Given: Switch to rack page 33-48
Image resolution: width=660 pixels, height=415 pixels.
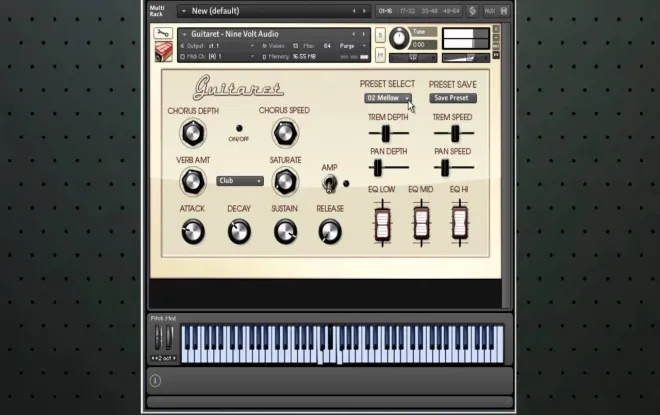Looking at the screenshot, I should [429, 11].
